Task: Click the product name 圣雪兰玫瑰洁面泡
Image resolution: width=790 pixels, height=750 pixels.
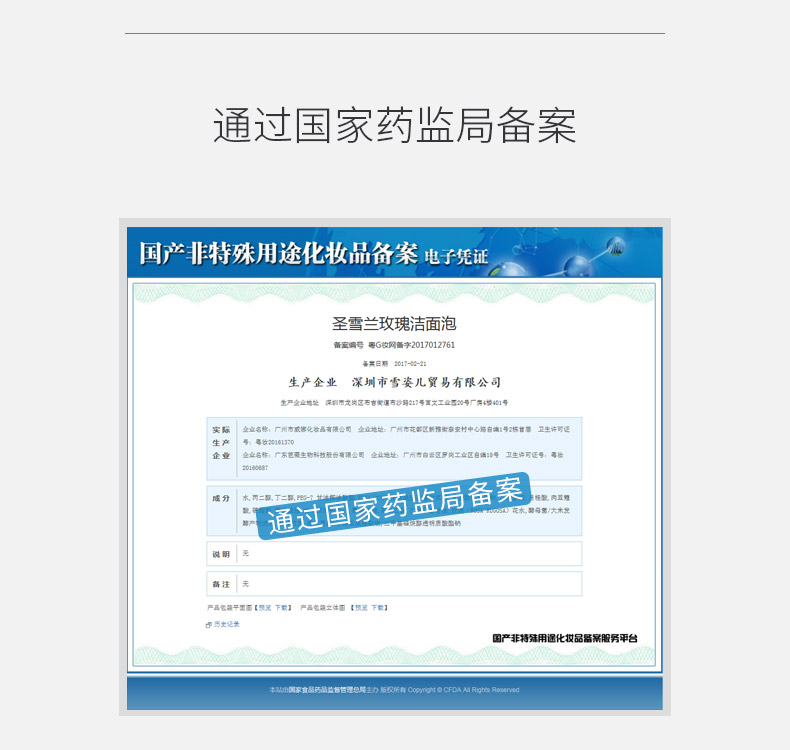Action: pos(394,323)
